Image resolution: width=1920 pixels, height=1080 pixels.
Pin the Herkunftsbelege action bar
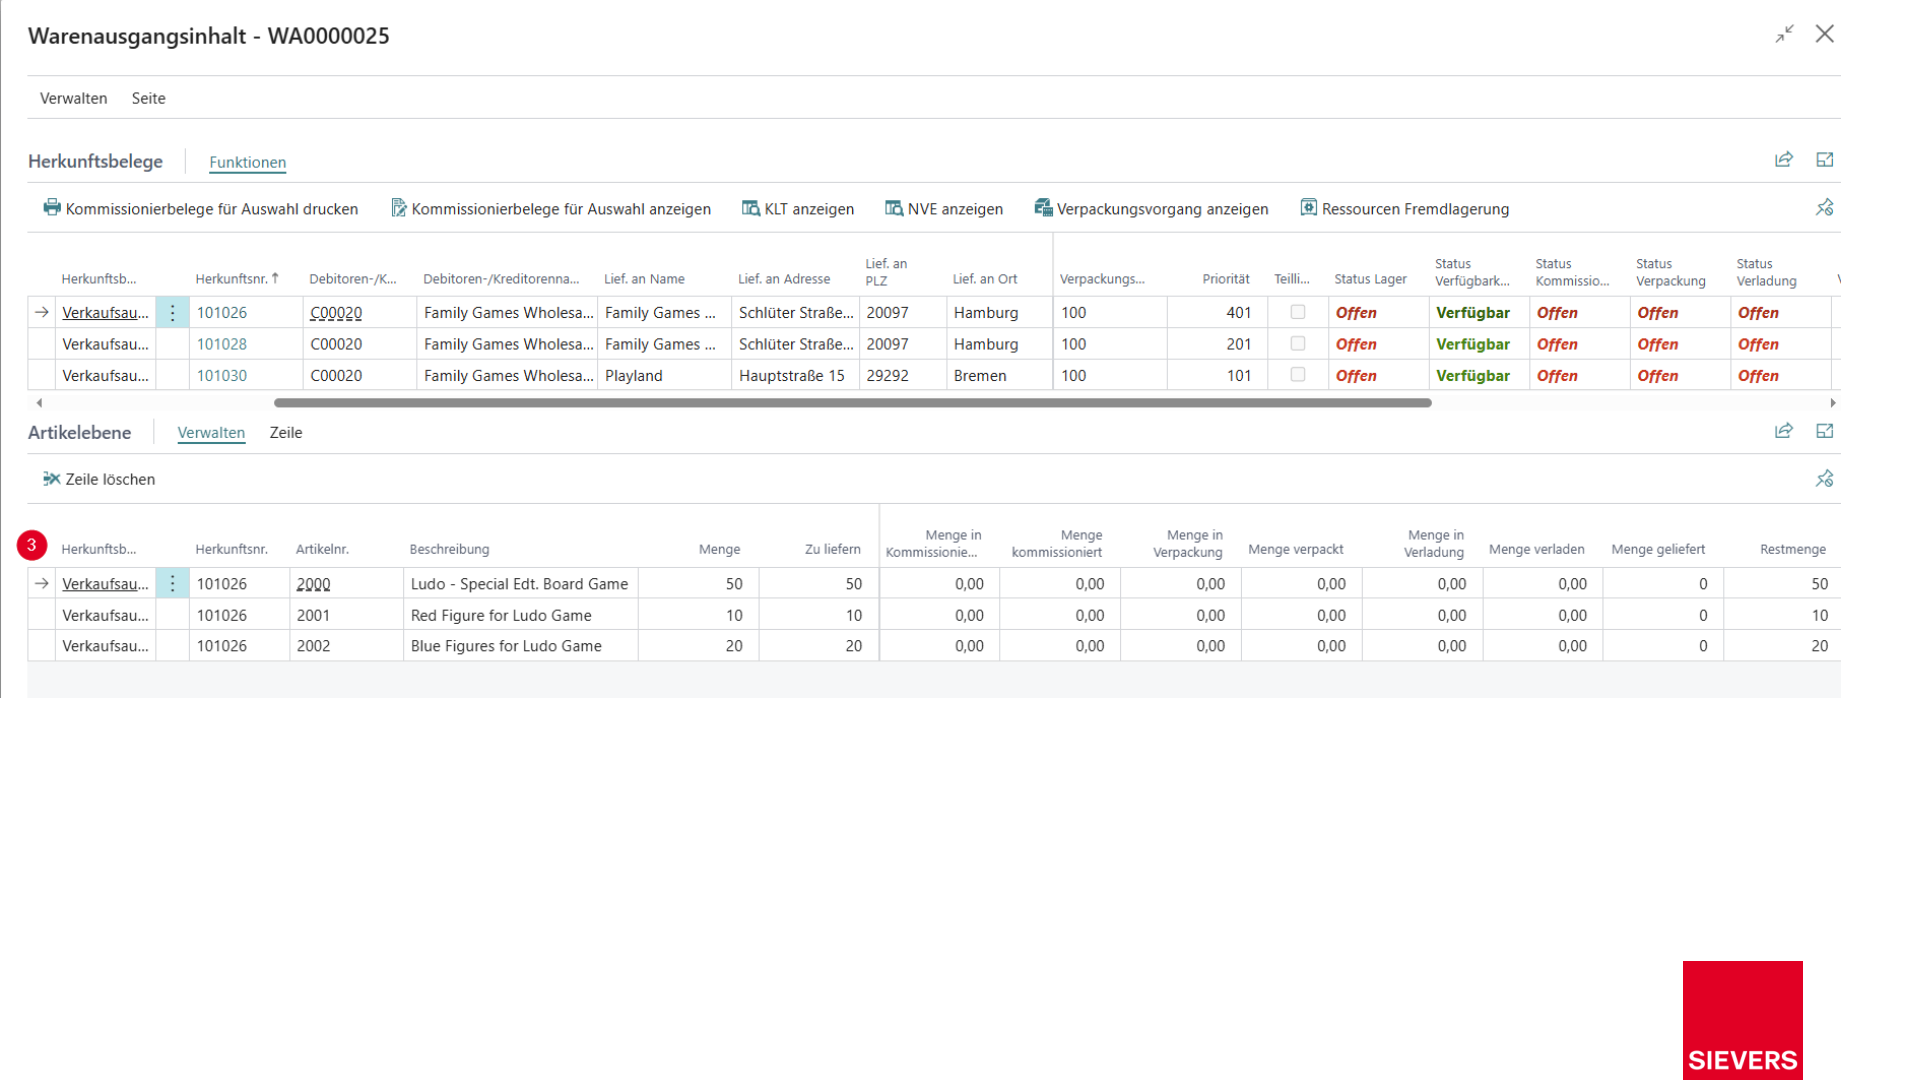[1825, 208]
